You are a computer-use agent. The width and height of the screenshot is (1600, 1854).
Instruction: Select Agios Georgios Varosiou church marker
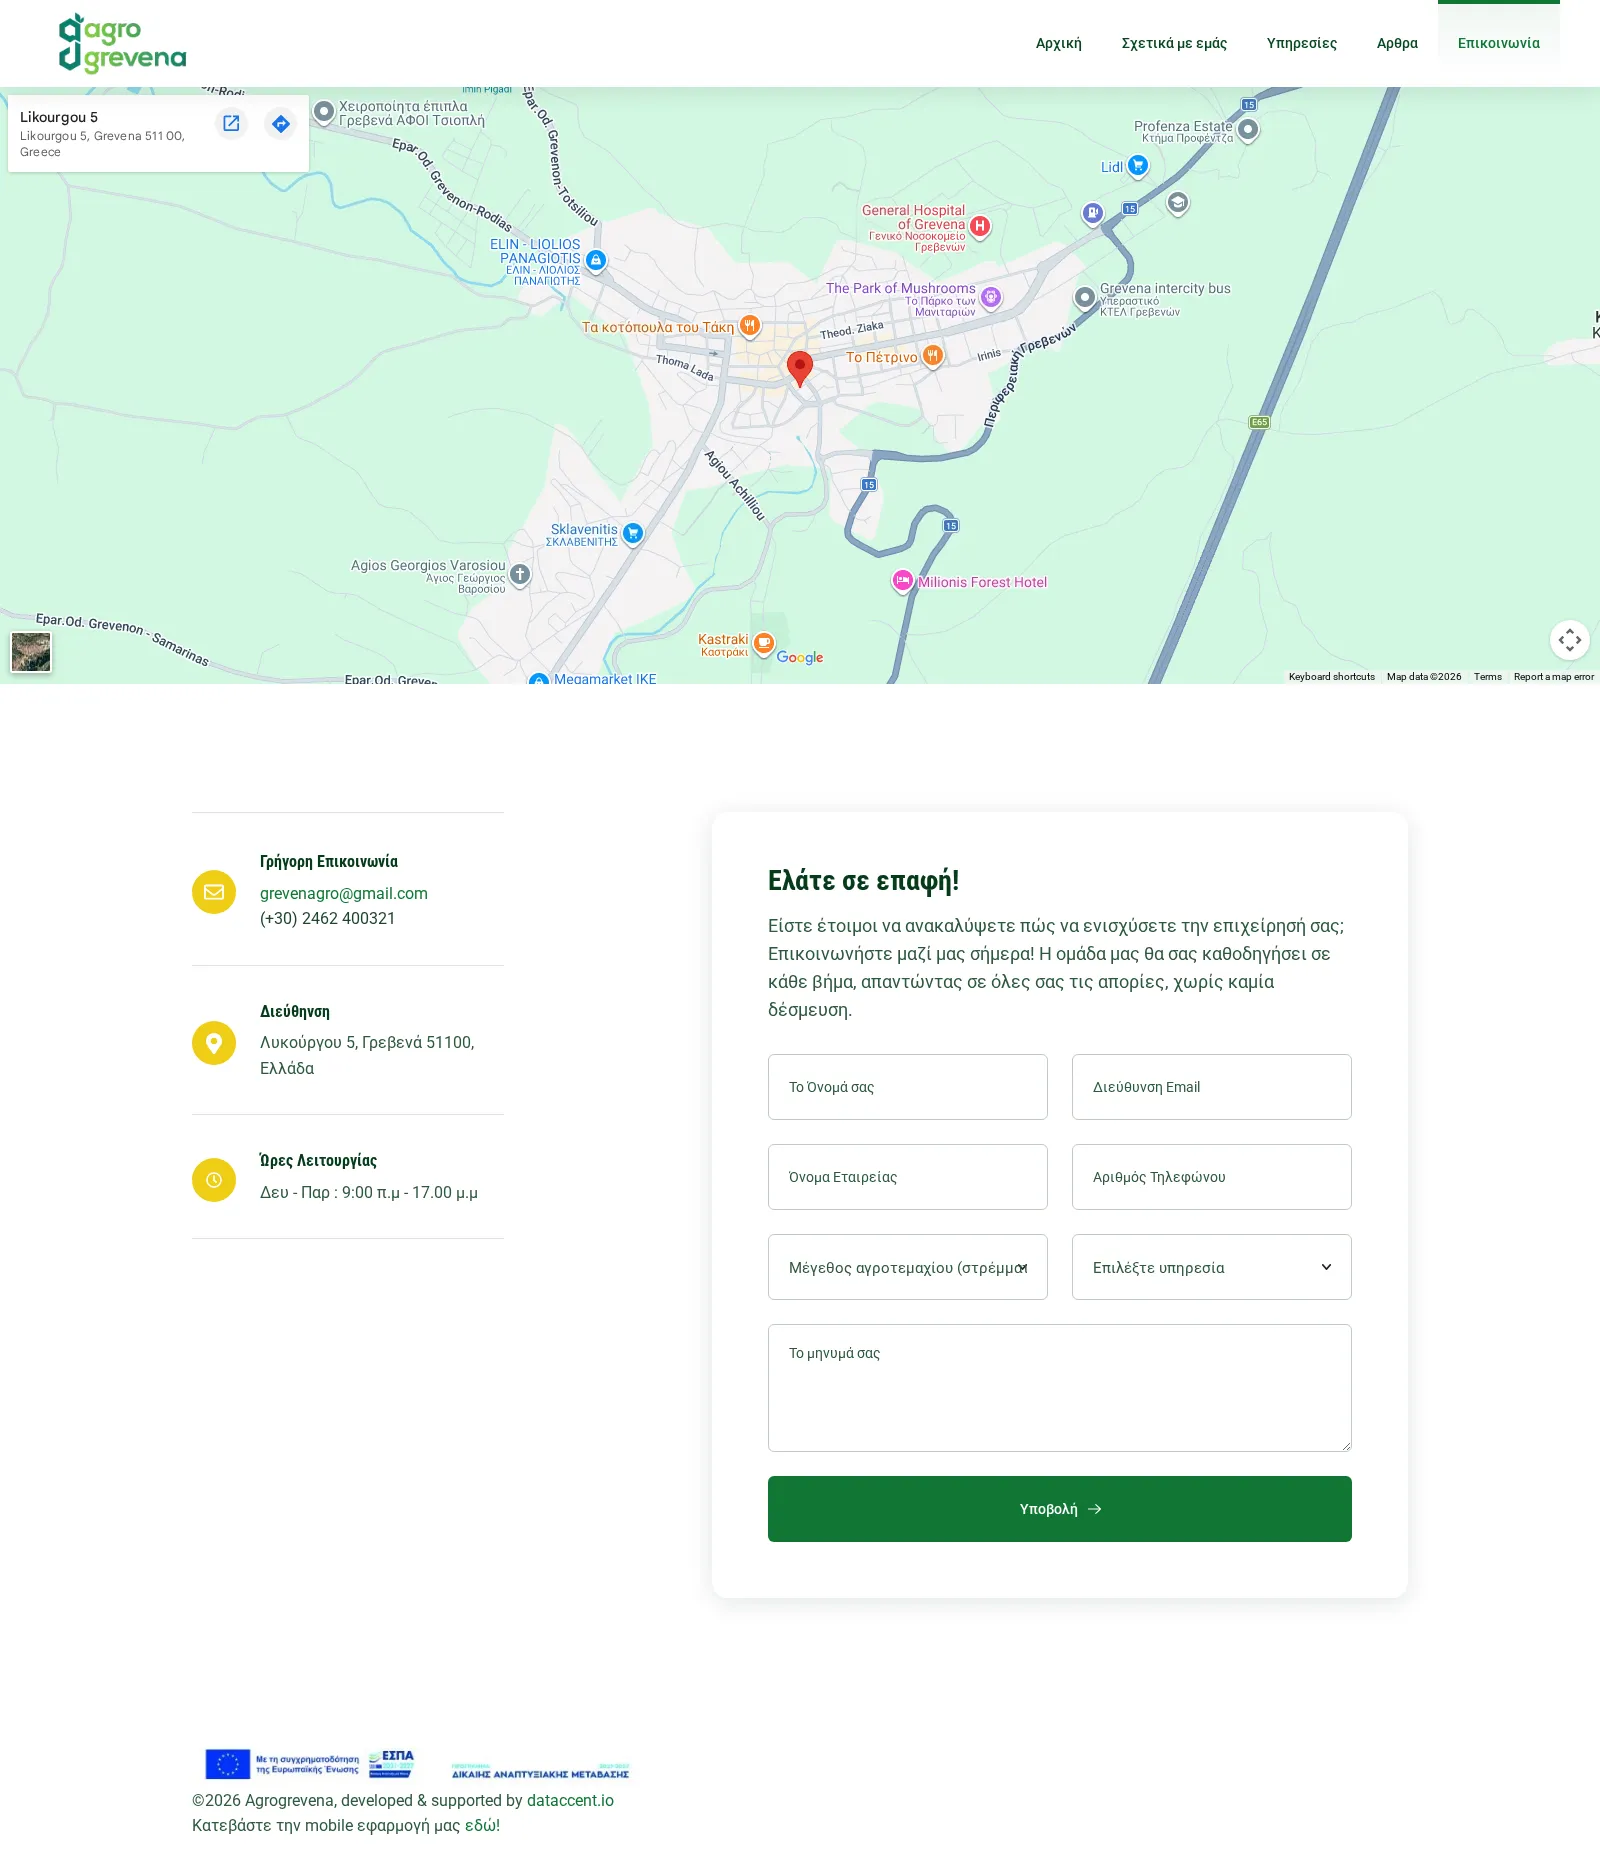(x=519, y=574)
